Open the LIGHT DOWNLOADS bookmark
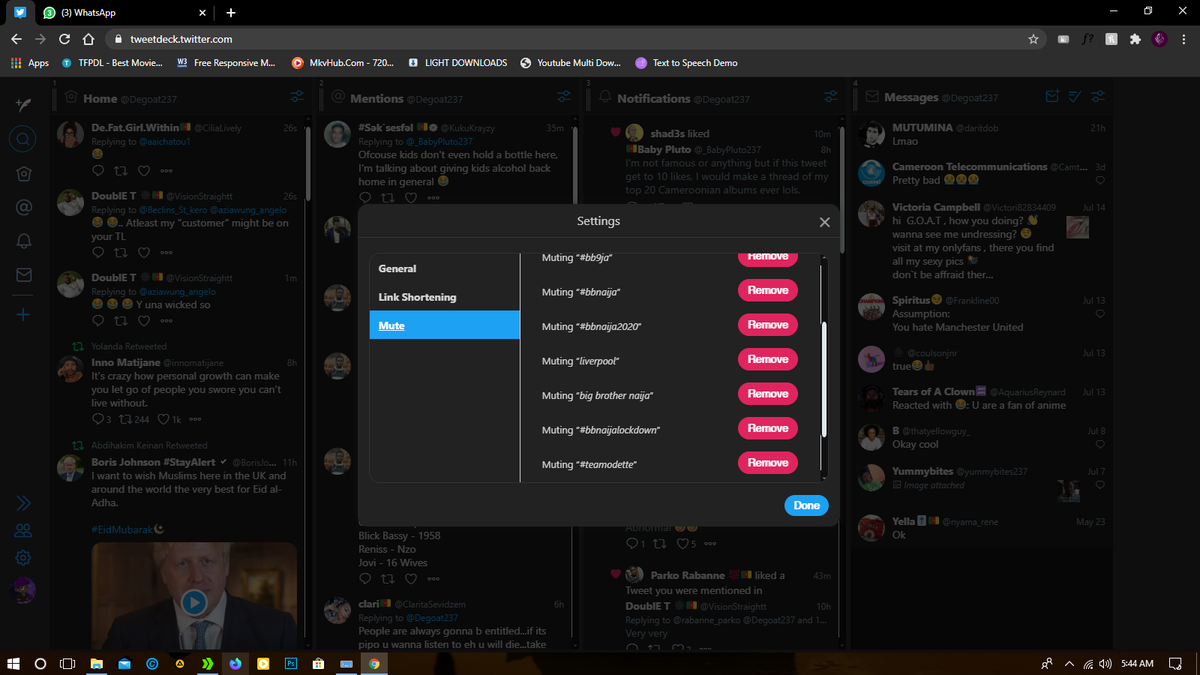This screenshot has height=675, width=1200. [x=458, y=63]
